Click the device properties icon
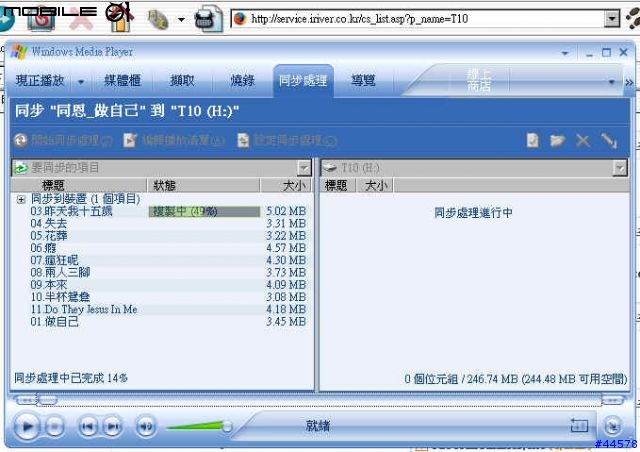This screenshot has width=640, height=452. click(533, 140)
